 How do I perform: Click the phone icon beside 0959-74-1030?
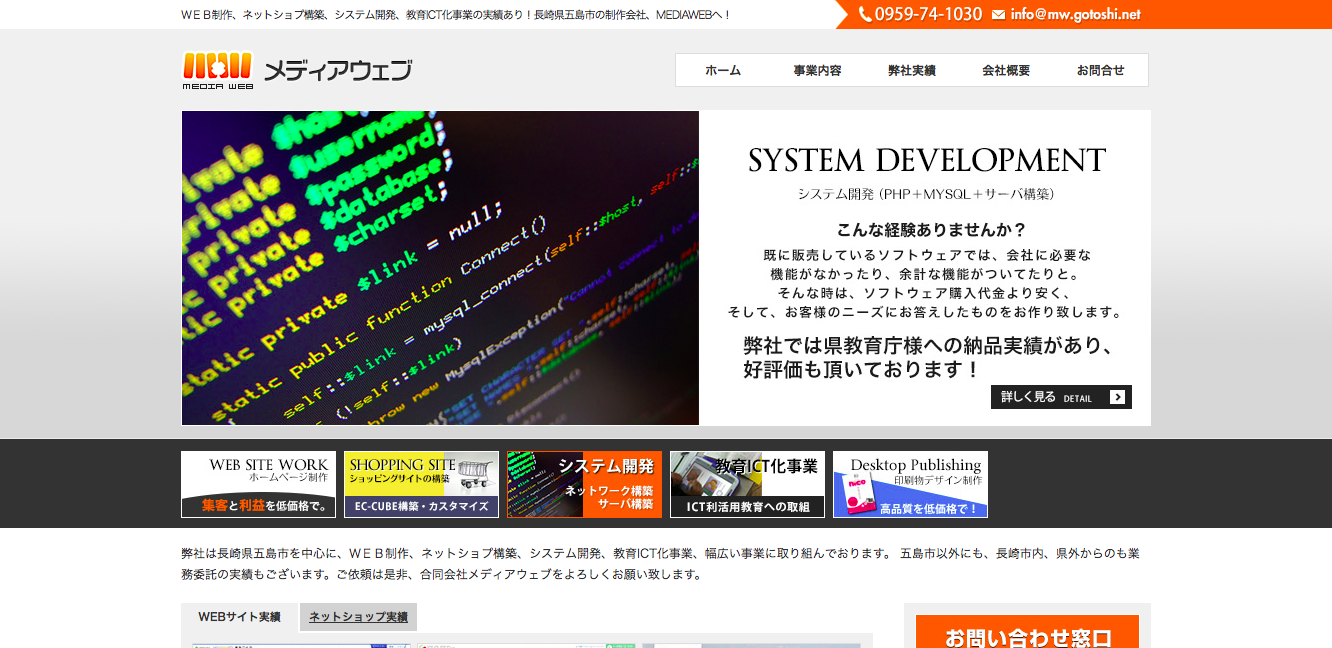(x=865, y=14)
